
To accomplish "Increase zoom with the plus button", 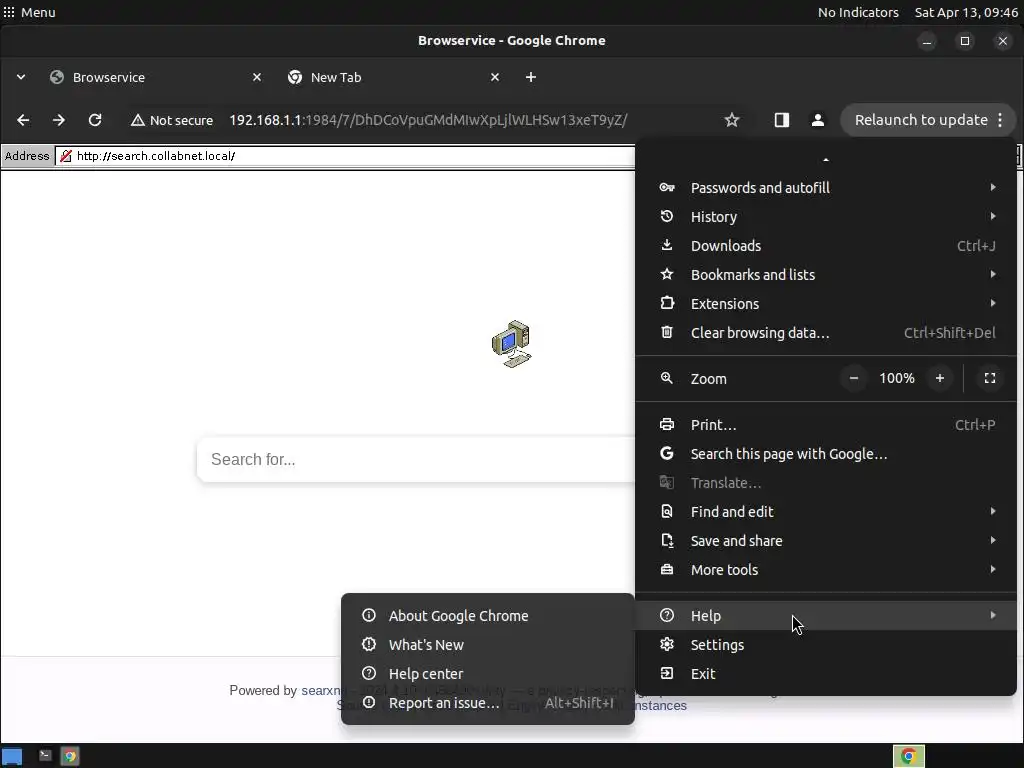I will point(940,378).
